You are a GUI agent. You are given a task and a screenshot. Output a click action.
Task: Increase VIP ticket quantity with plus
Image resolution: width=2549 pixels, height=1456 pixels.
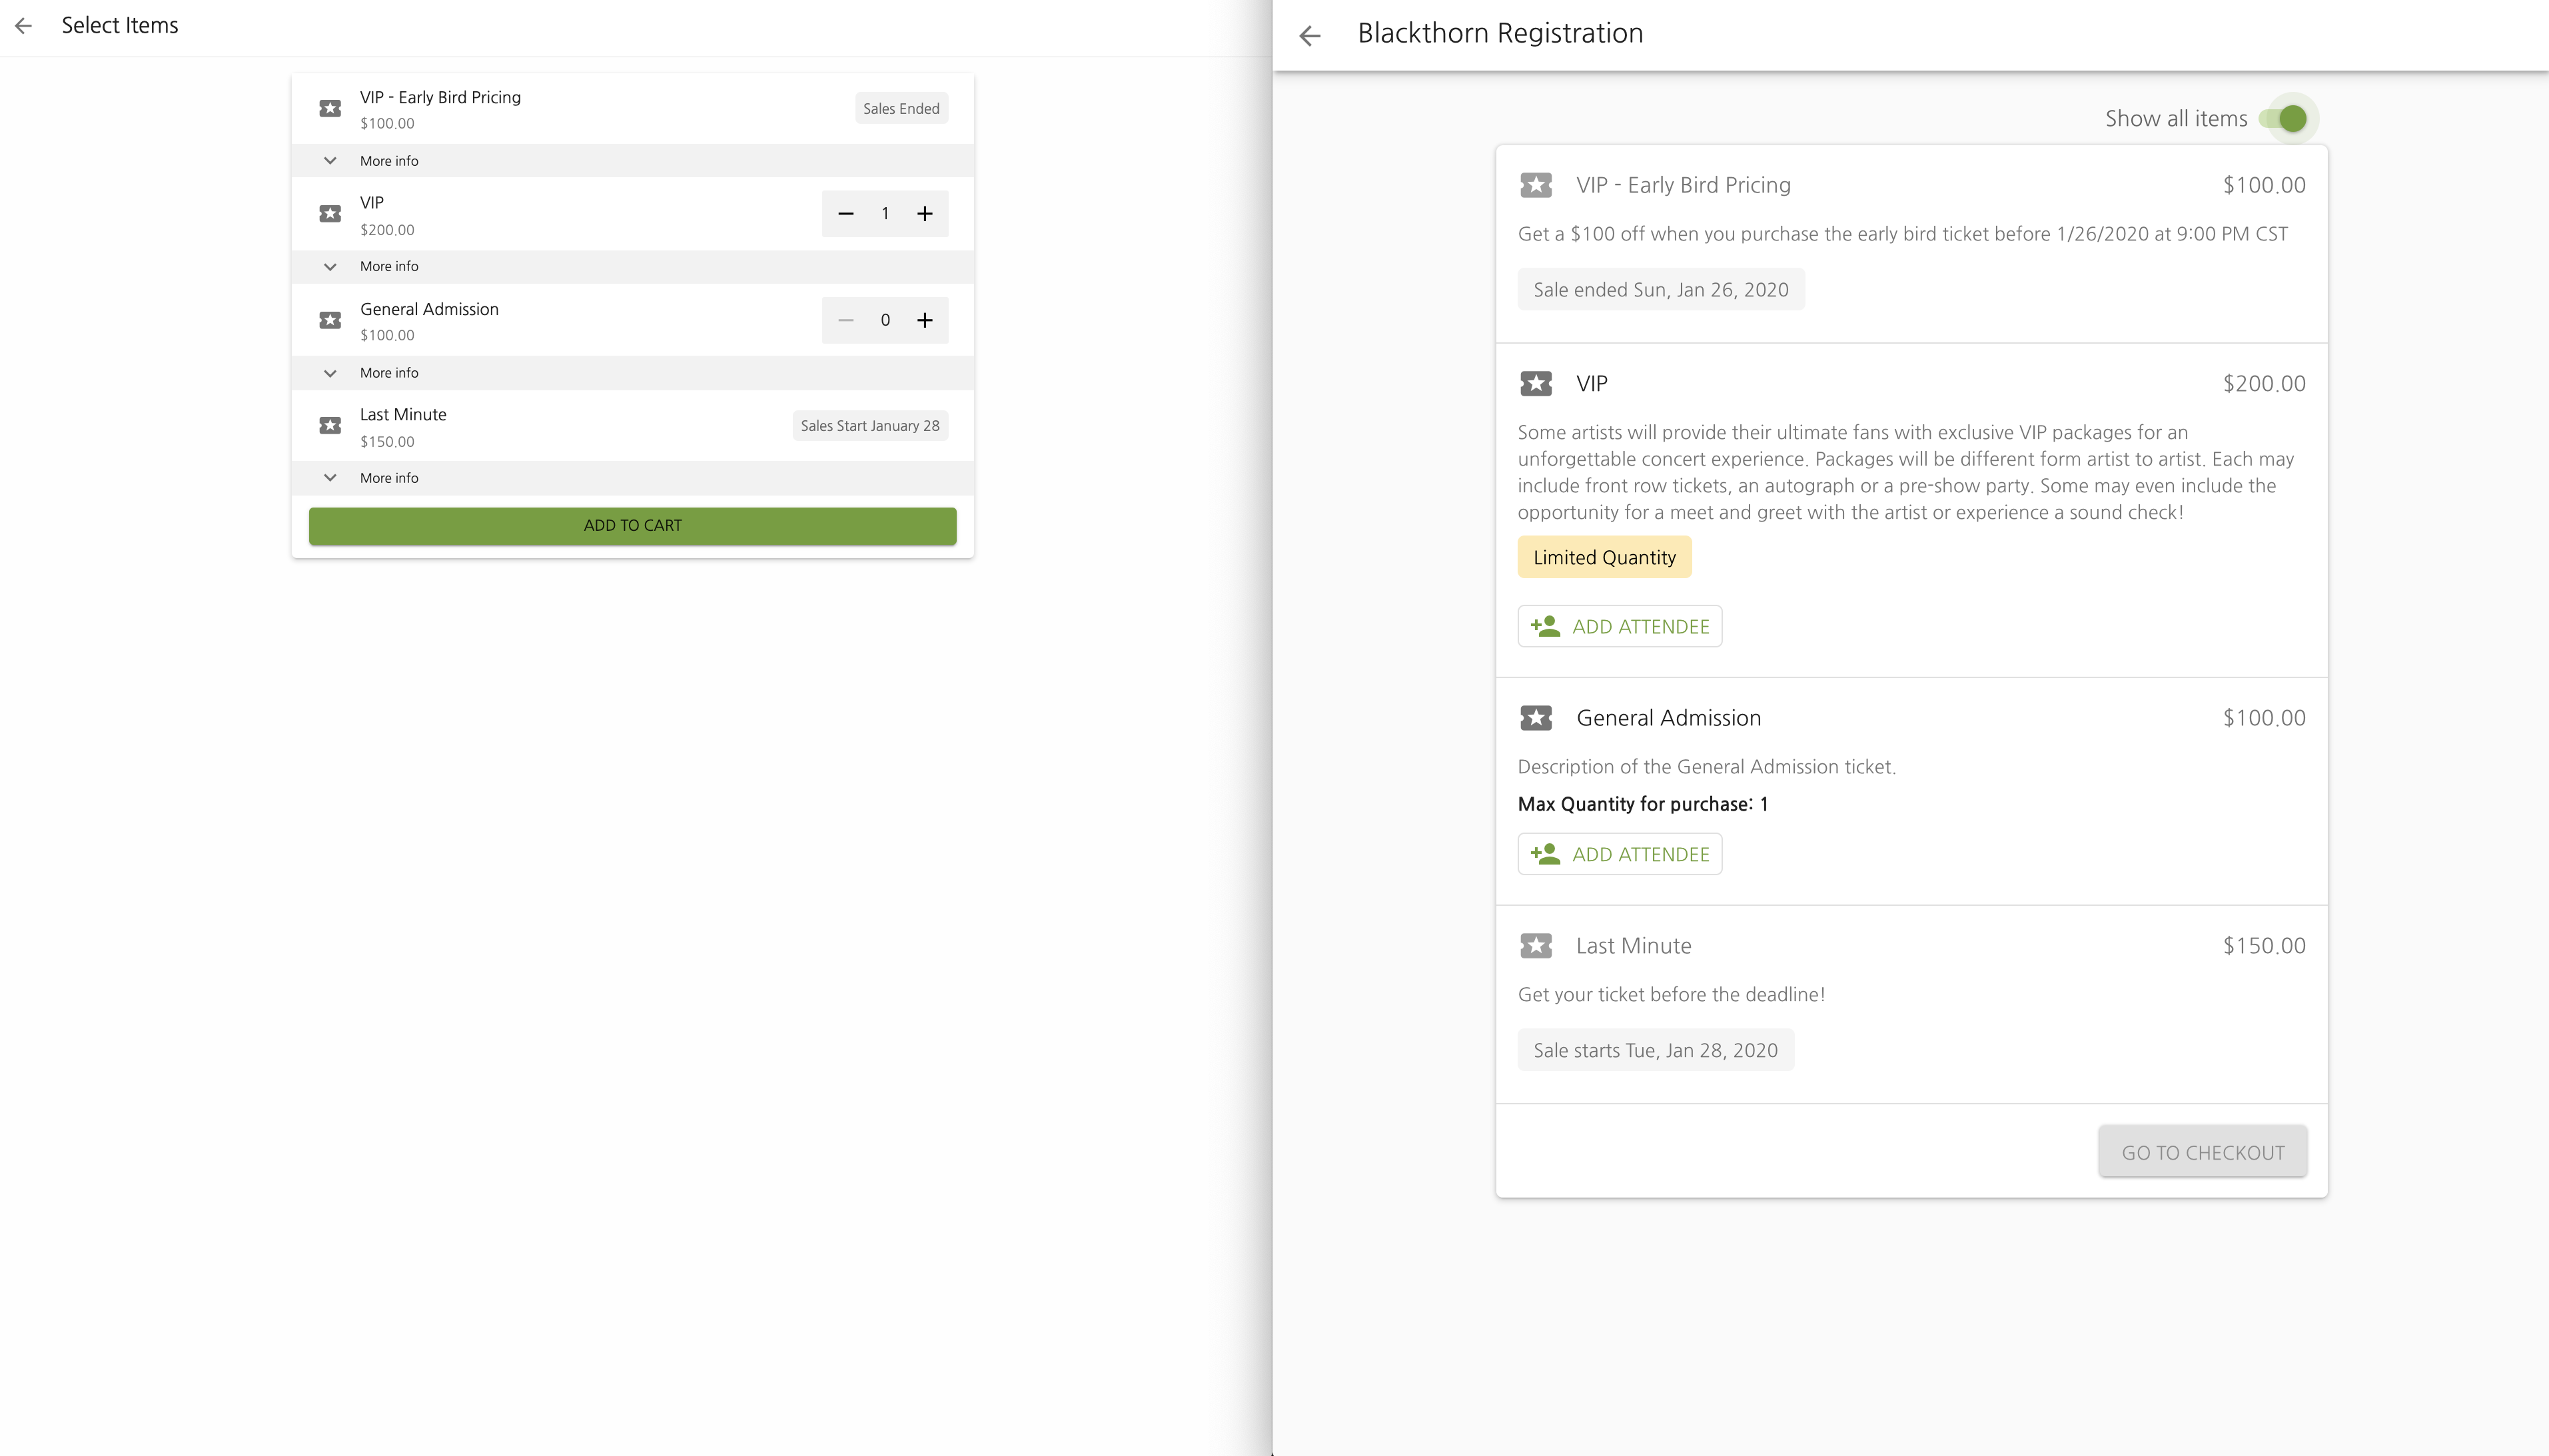click(925, 214)
